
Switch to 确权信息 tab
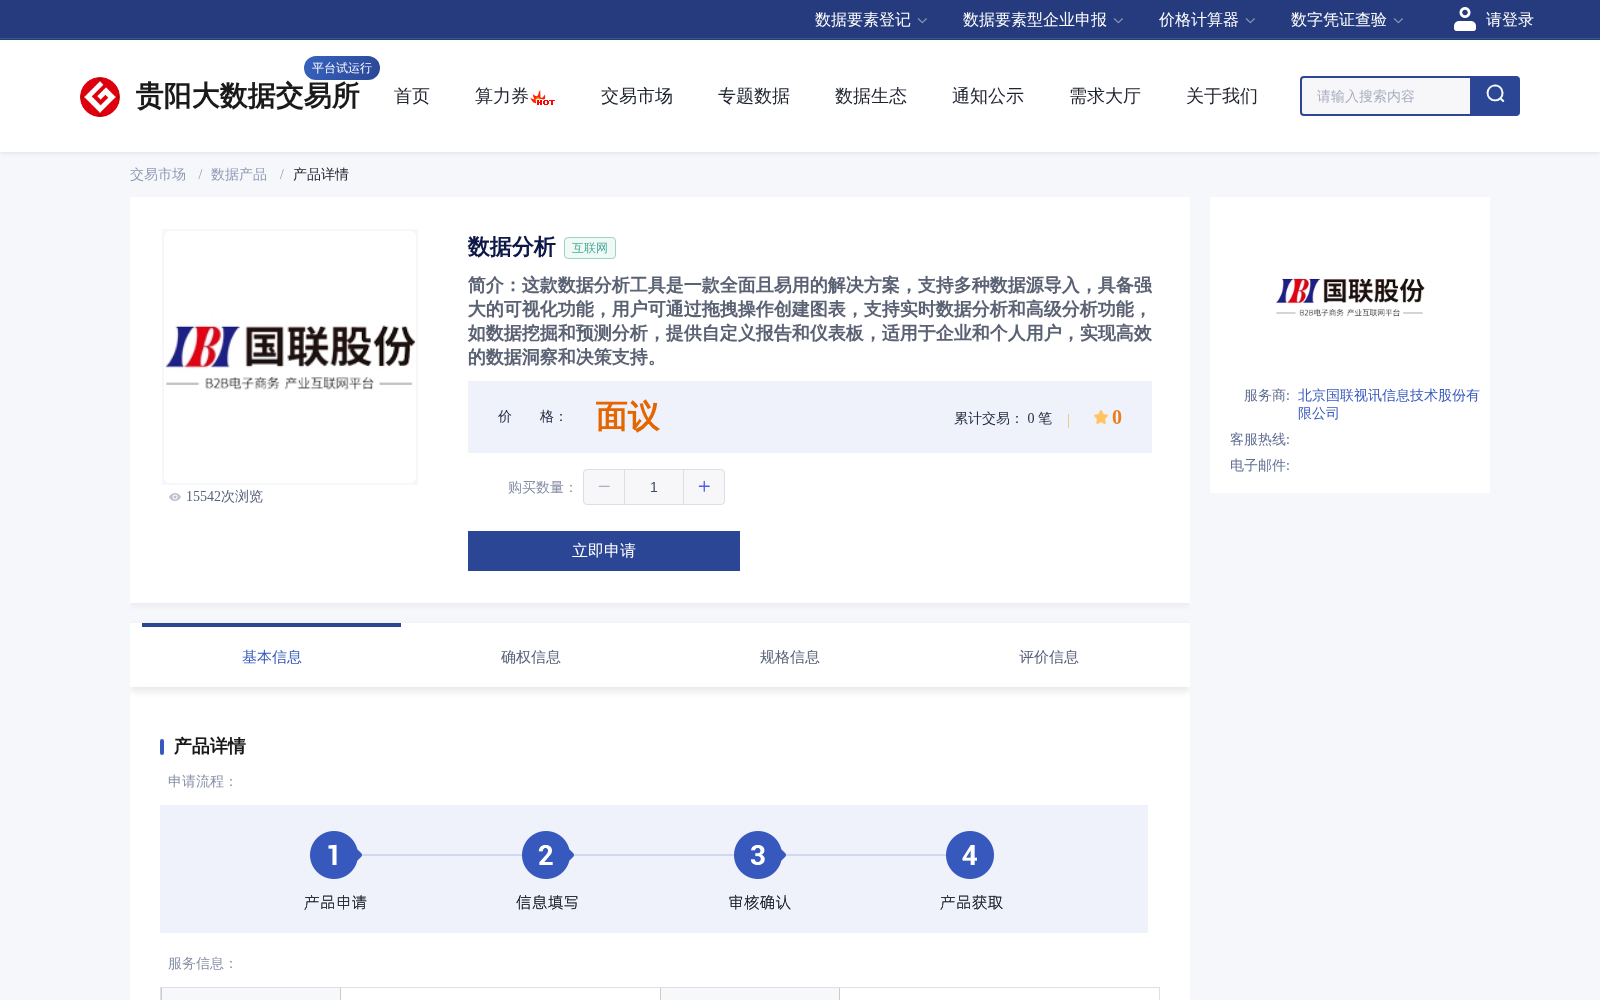pyautogui.click(x=531, y=657)
